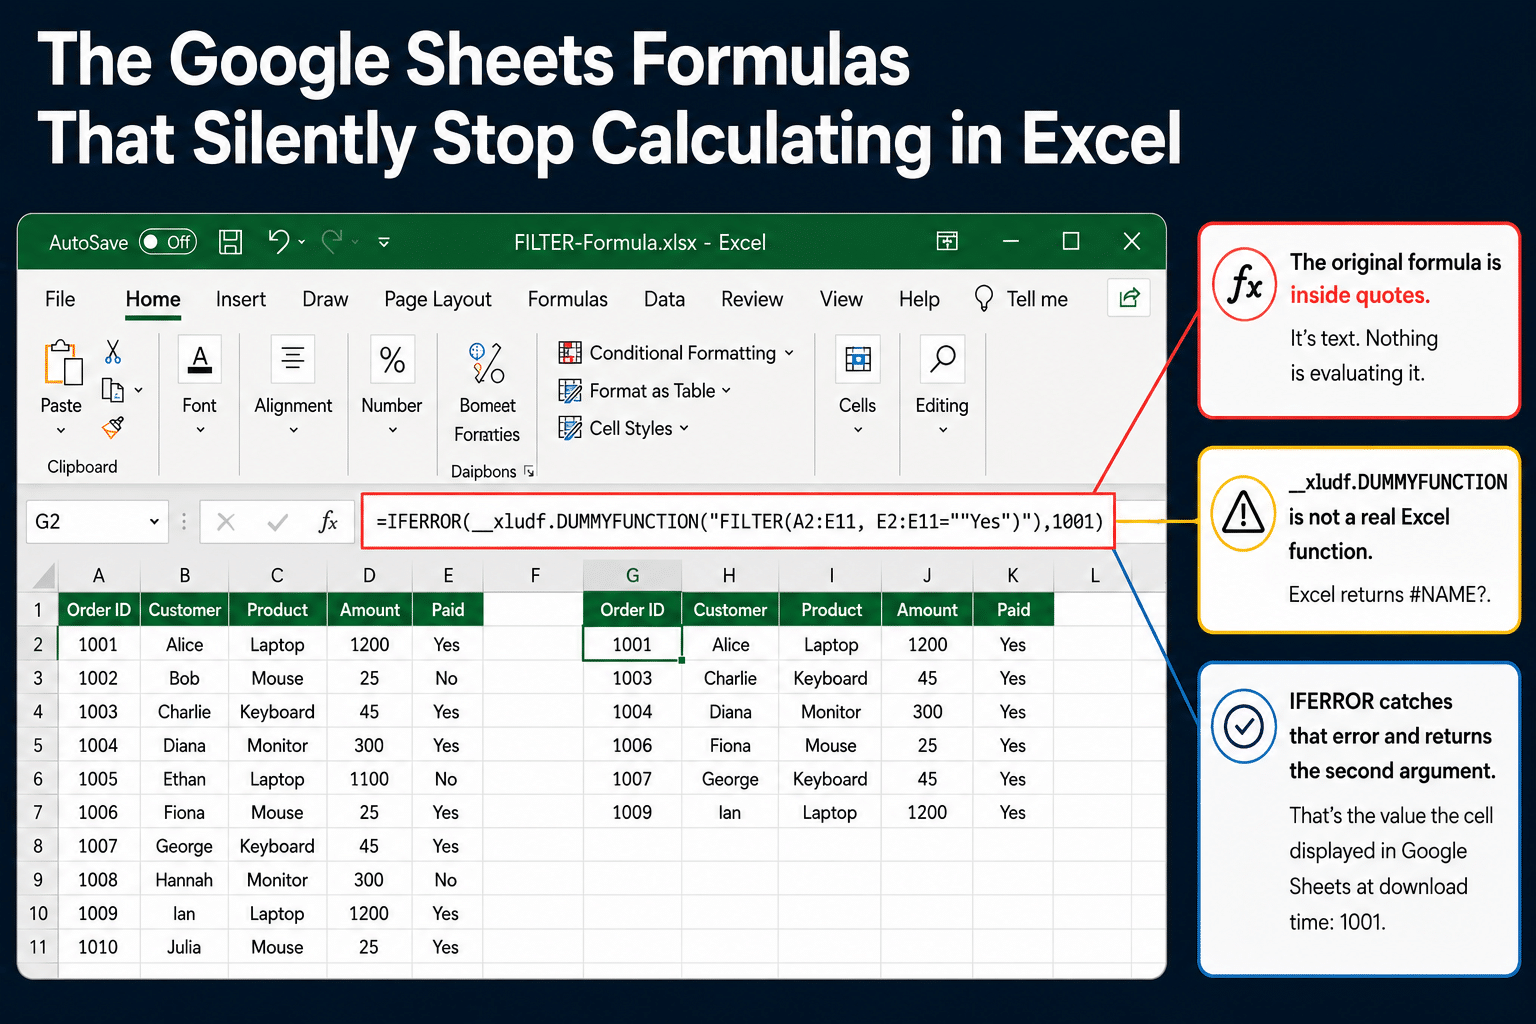Open the Number percent icon

[x=392, y=359]
